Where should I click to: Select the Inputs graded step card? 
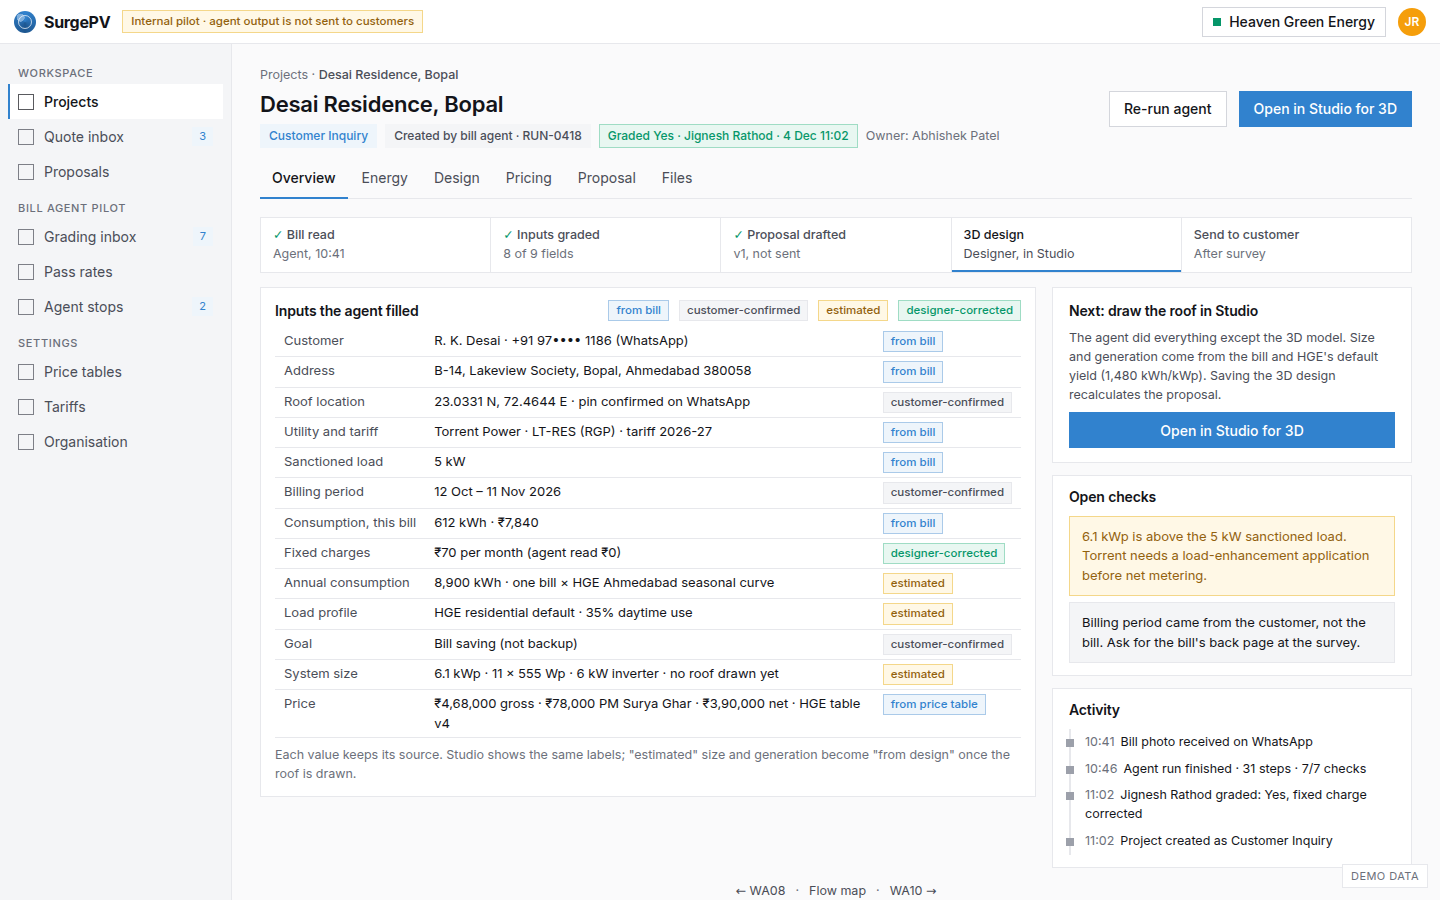[606, 244]
